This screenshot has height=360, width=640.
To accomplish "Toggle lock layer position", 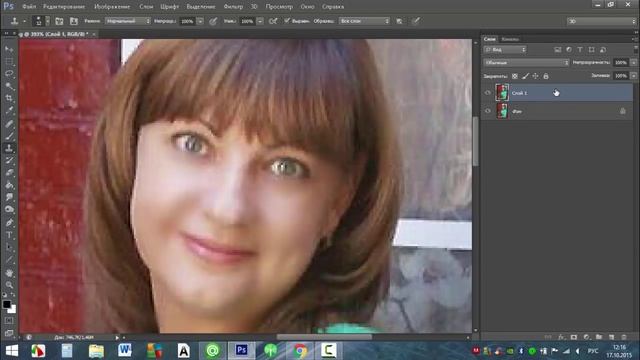I will point(536,76).
